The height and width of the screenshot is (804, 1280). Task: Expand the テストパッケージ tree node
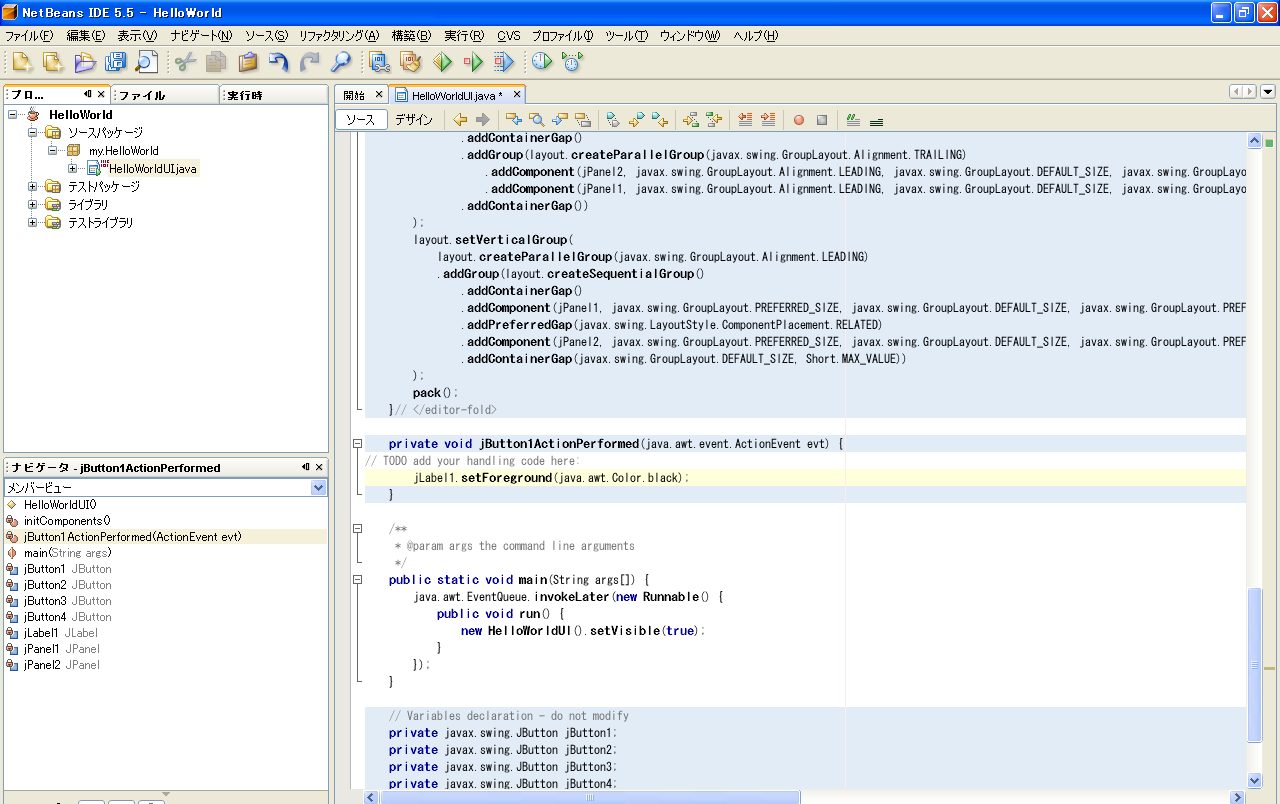tap(32, 187)
